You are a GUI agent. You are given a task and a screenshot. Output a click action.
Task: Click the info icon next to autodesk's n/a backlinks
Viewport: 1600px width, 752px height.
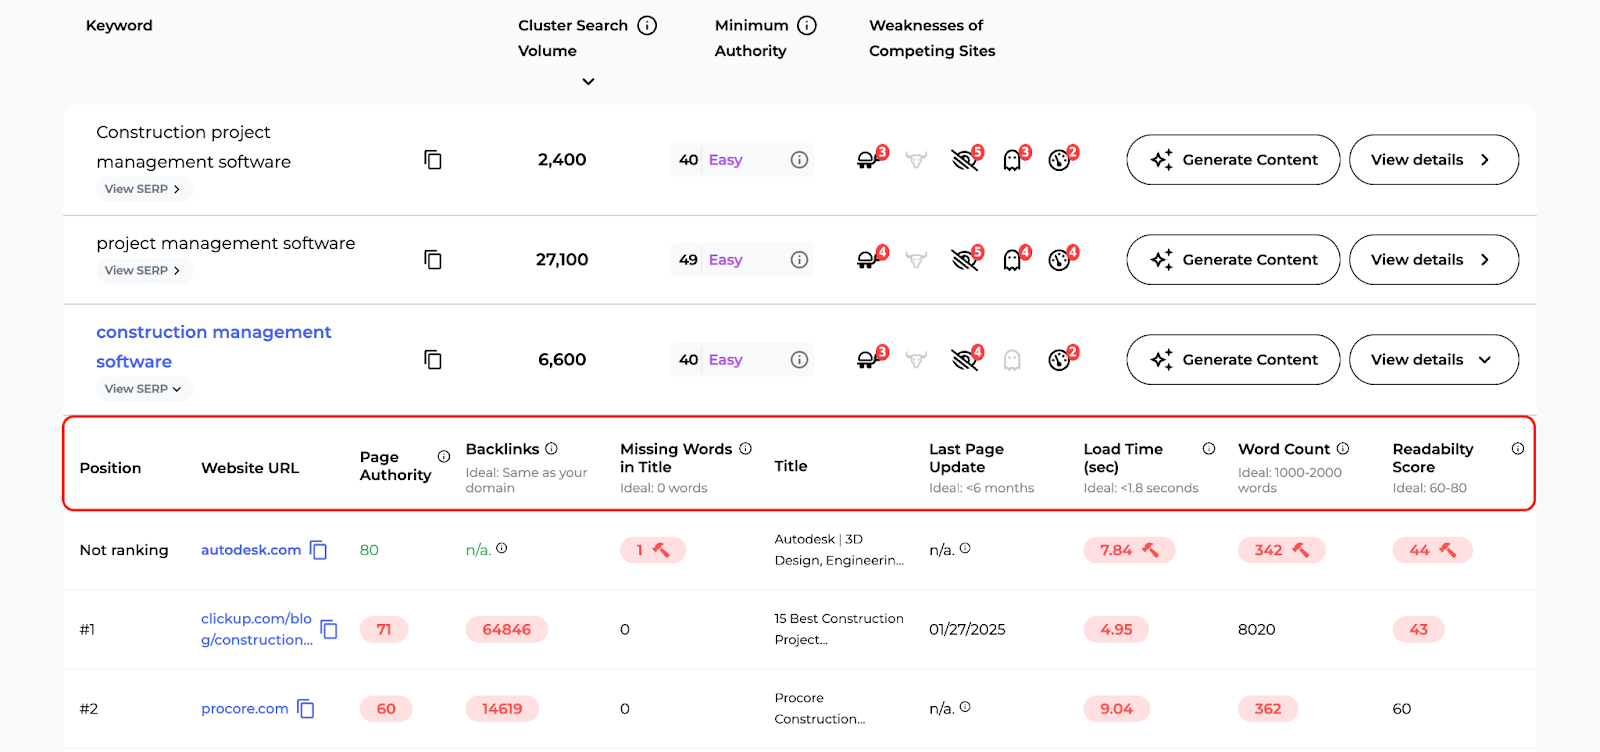[502, 546]
